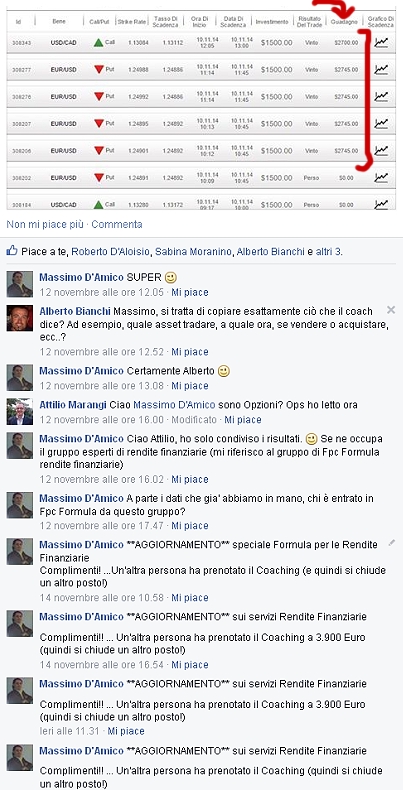Click the 'Strike Rate' column header
403x790 pixels.
(x=131, y=22)
